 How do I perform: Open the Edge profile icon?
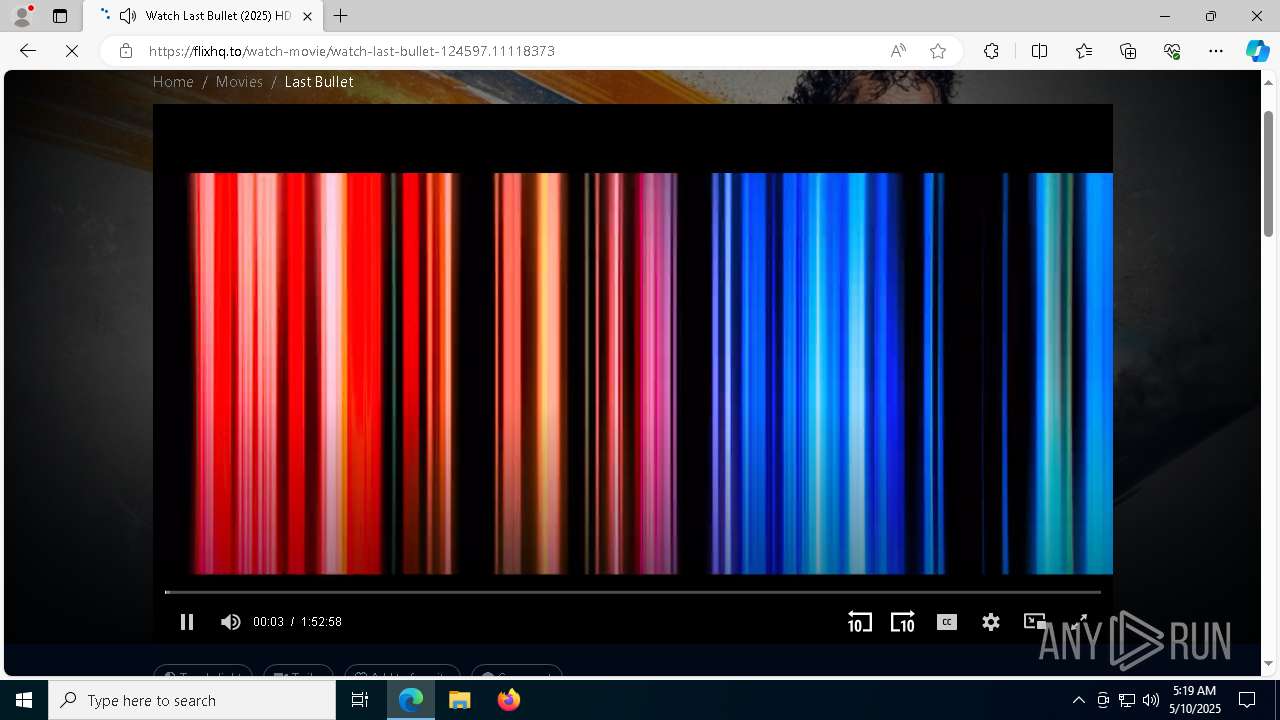tap(21, 16)
